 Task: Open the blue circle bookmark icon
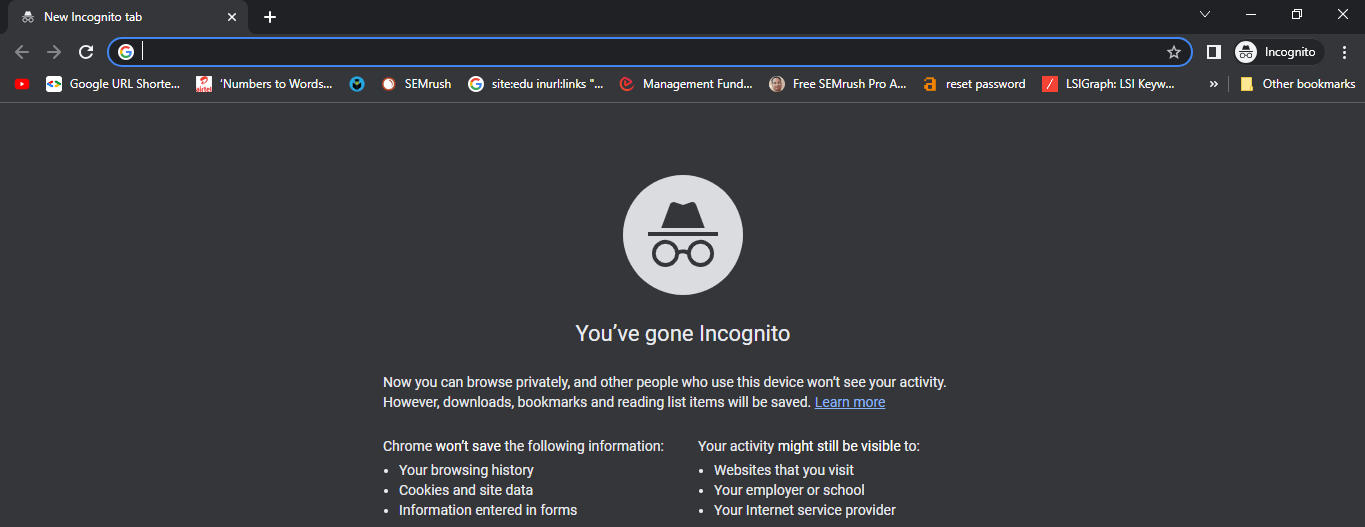pyautogui.click(x=357, y=84)
